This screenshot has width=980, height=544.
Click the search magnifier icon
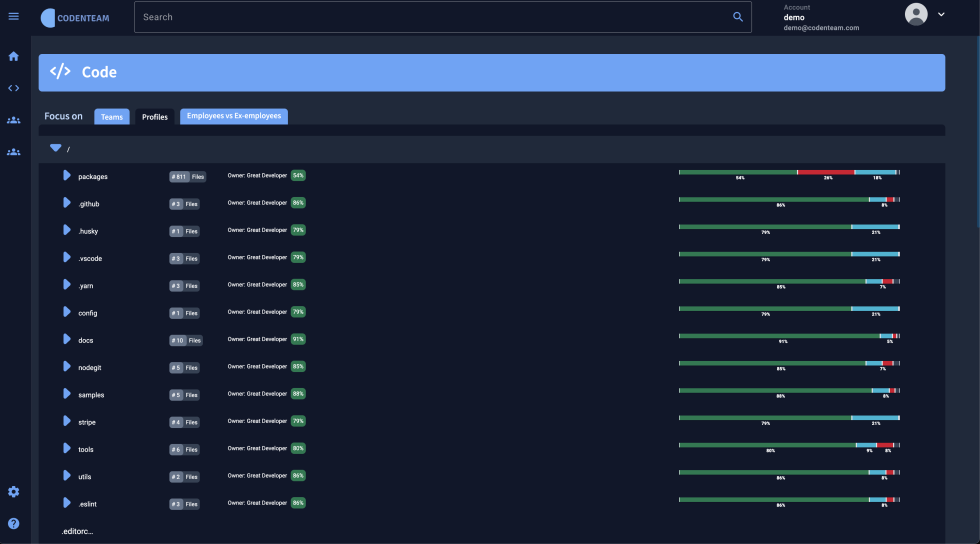[x=738, y=17]
